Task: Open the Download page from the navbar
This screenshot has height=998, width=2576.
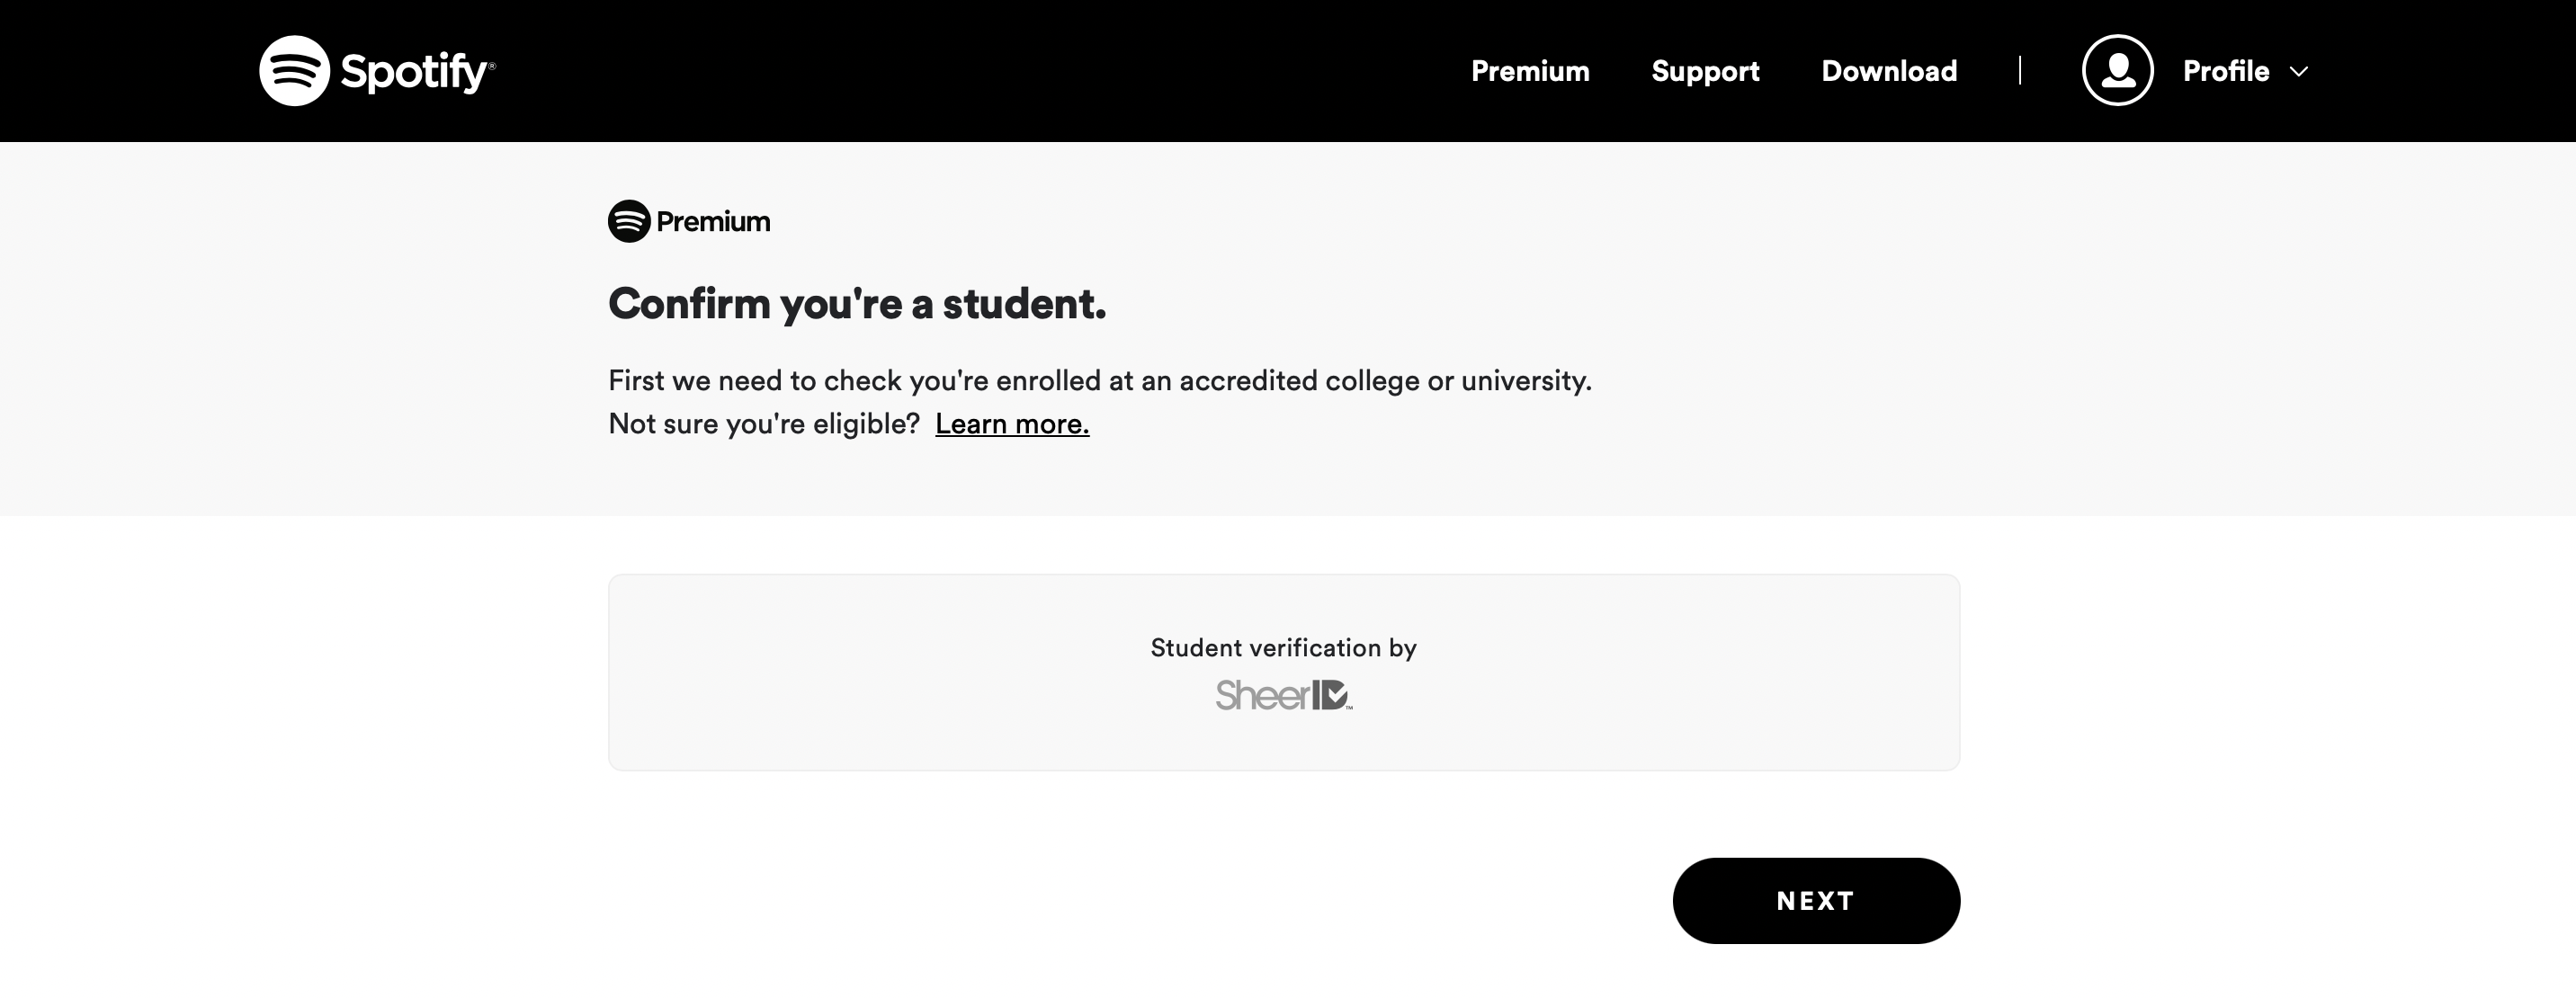Action: pyautogui.click(x=1888, y=70)
